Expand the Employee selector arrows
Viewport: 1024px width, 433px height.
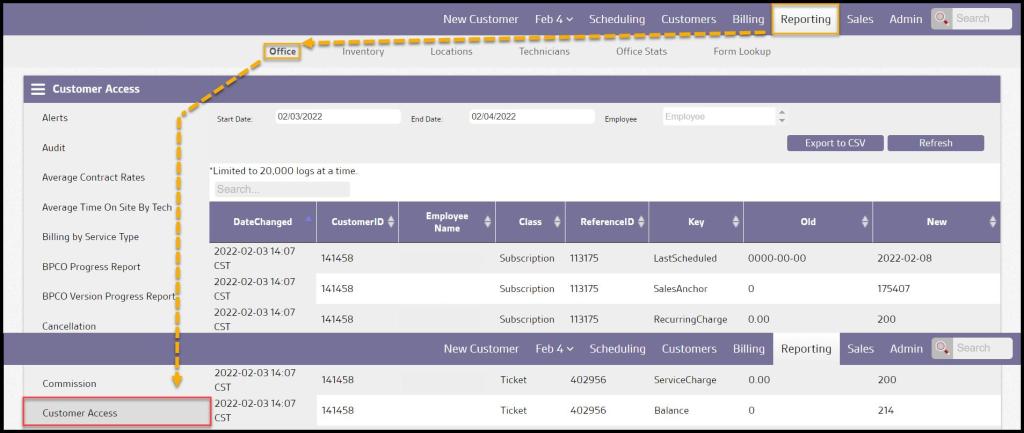(781, 117)
